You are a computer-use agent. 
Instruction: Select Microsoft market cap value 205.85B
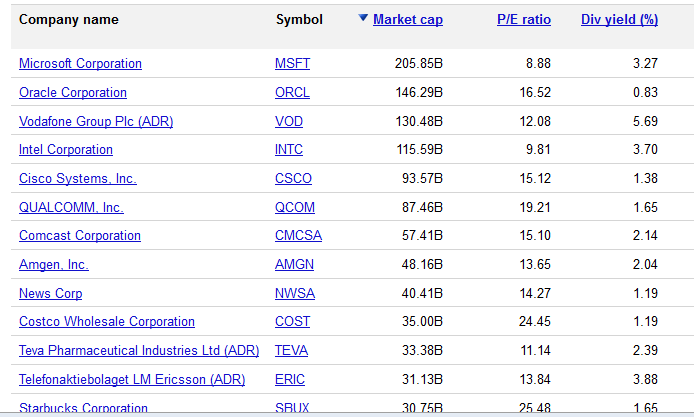419,63
